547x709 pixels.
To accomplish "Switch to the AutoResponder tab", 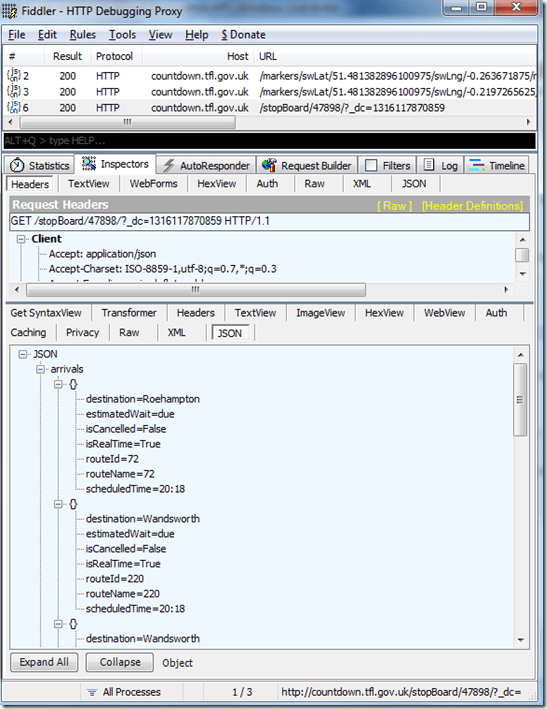I will [207, 165].
